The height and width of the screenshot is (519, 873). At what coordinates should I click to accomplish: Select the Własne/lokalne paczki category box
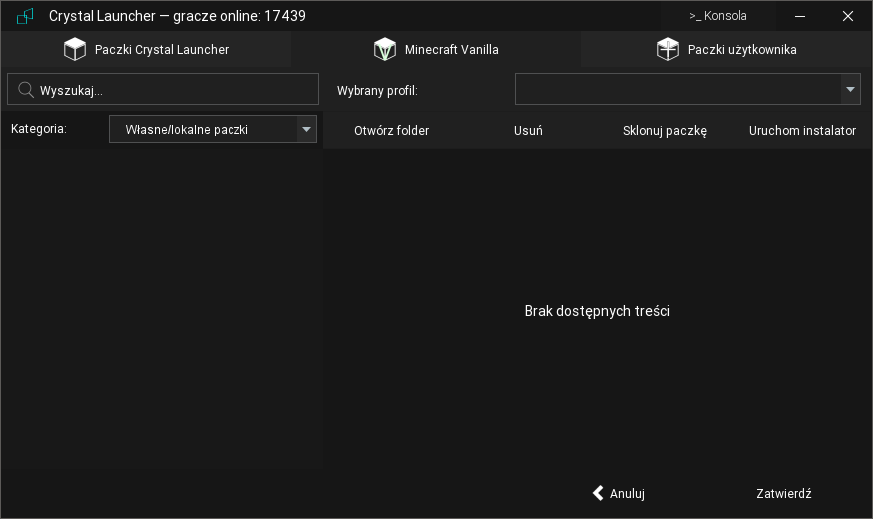click(x=202, y=129)
